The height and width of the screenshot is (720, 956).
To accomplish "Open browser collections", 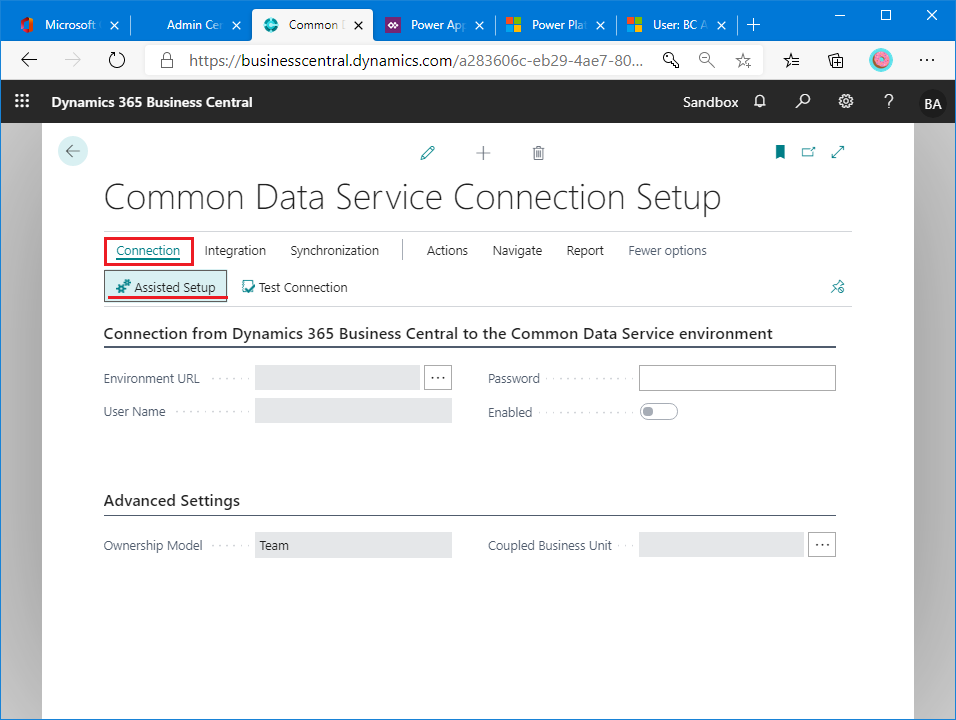I will (x=835, y=60).
